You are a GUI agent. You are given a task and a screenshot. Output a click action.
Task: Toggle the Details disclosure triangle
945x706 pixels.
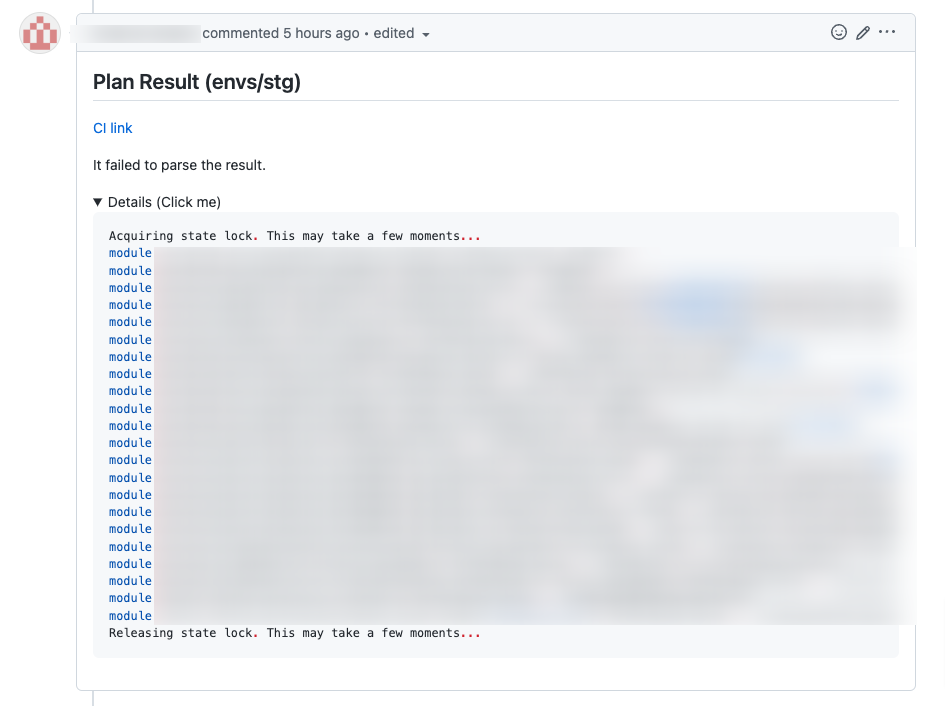coord(97,201)
